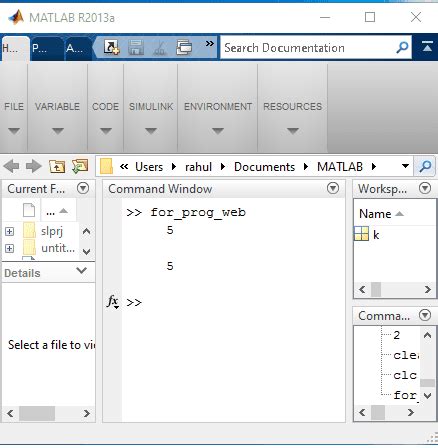The image size is (438, 448).
Task: Show more quick access toolbar items
Action: 209,44
